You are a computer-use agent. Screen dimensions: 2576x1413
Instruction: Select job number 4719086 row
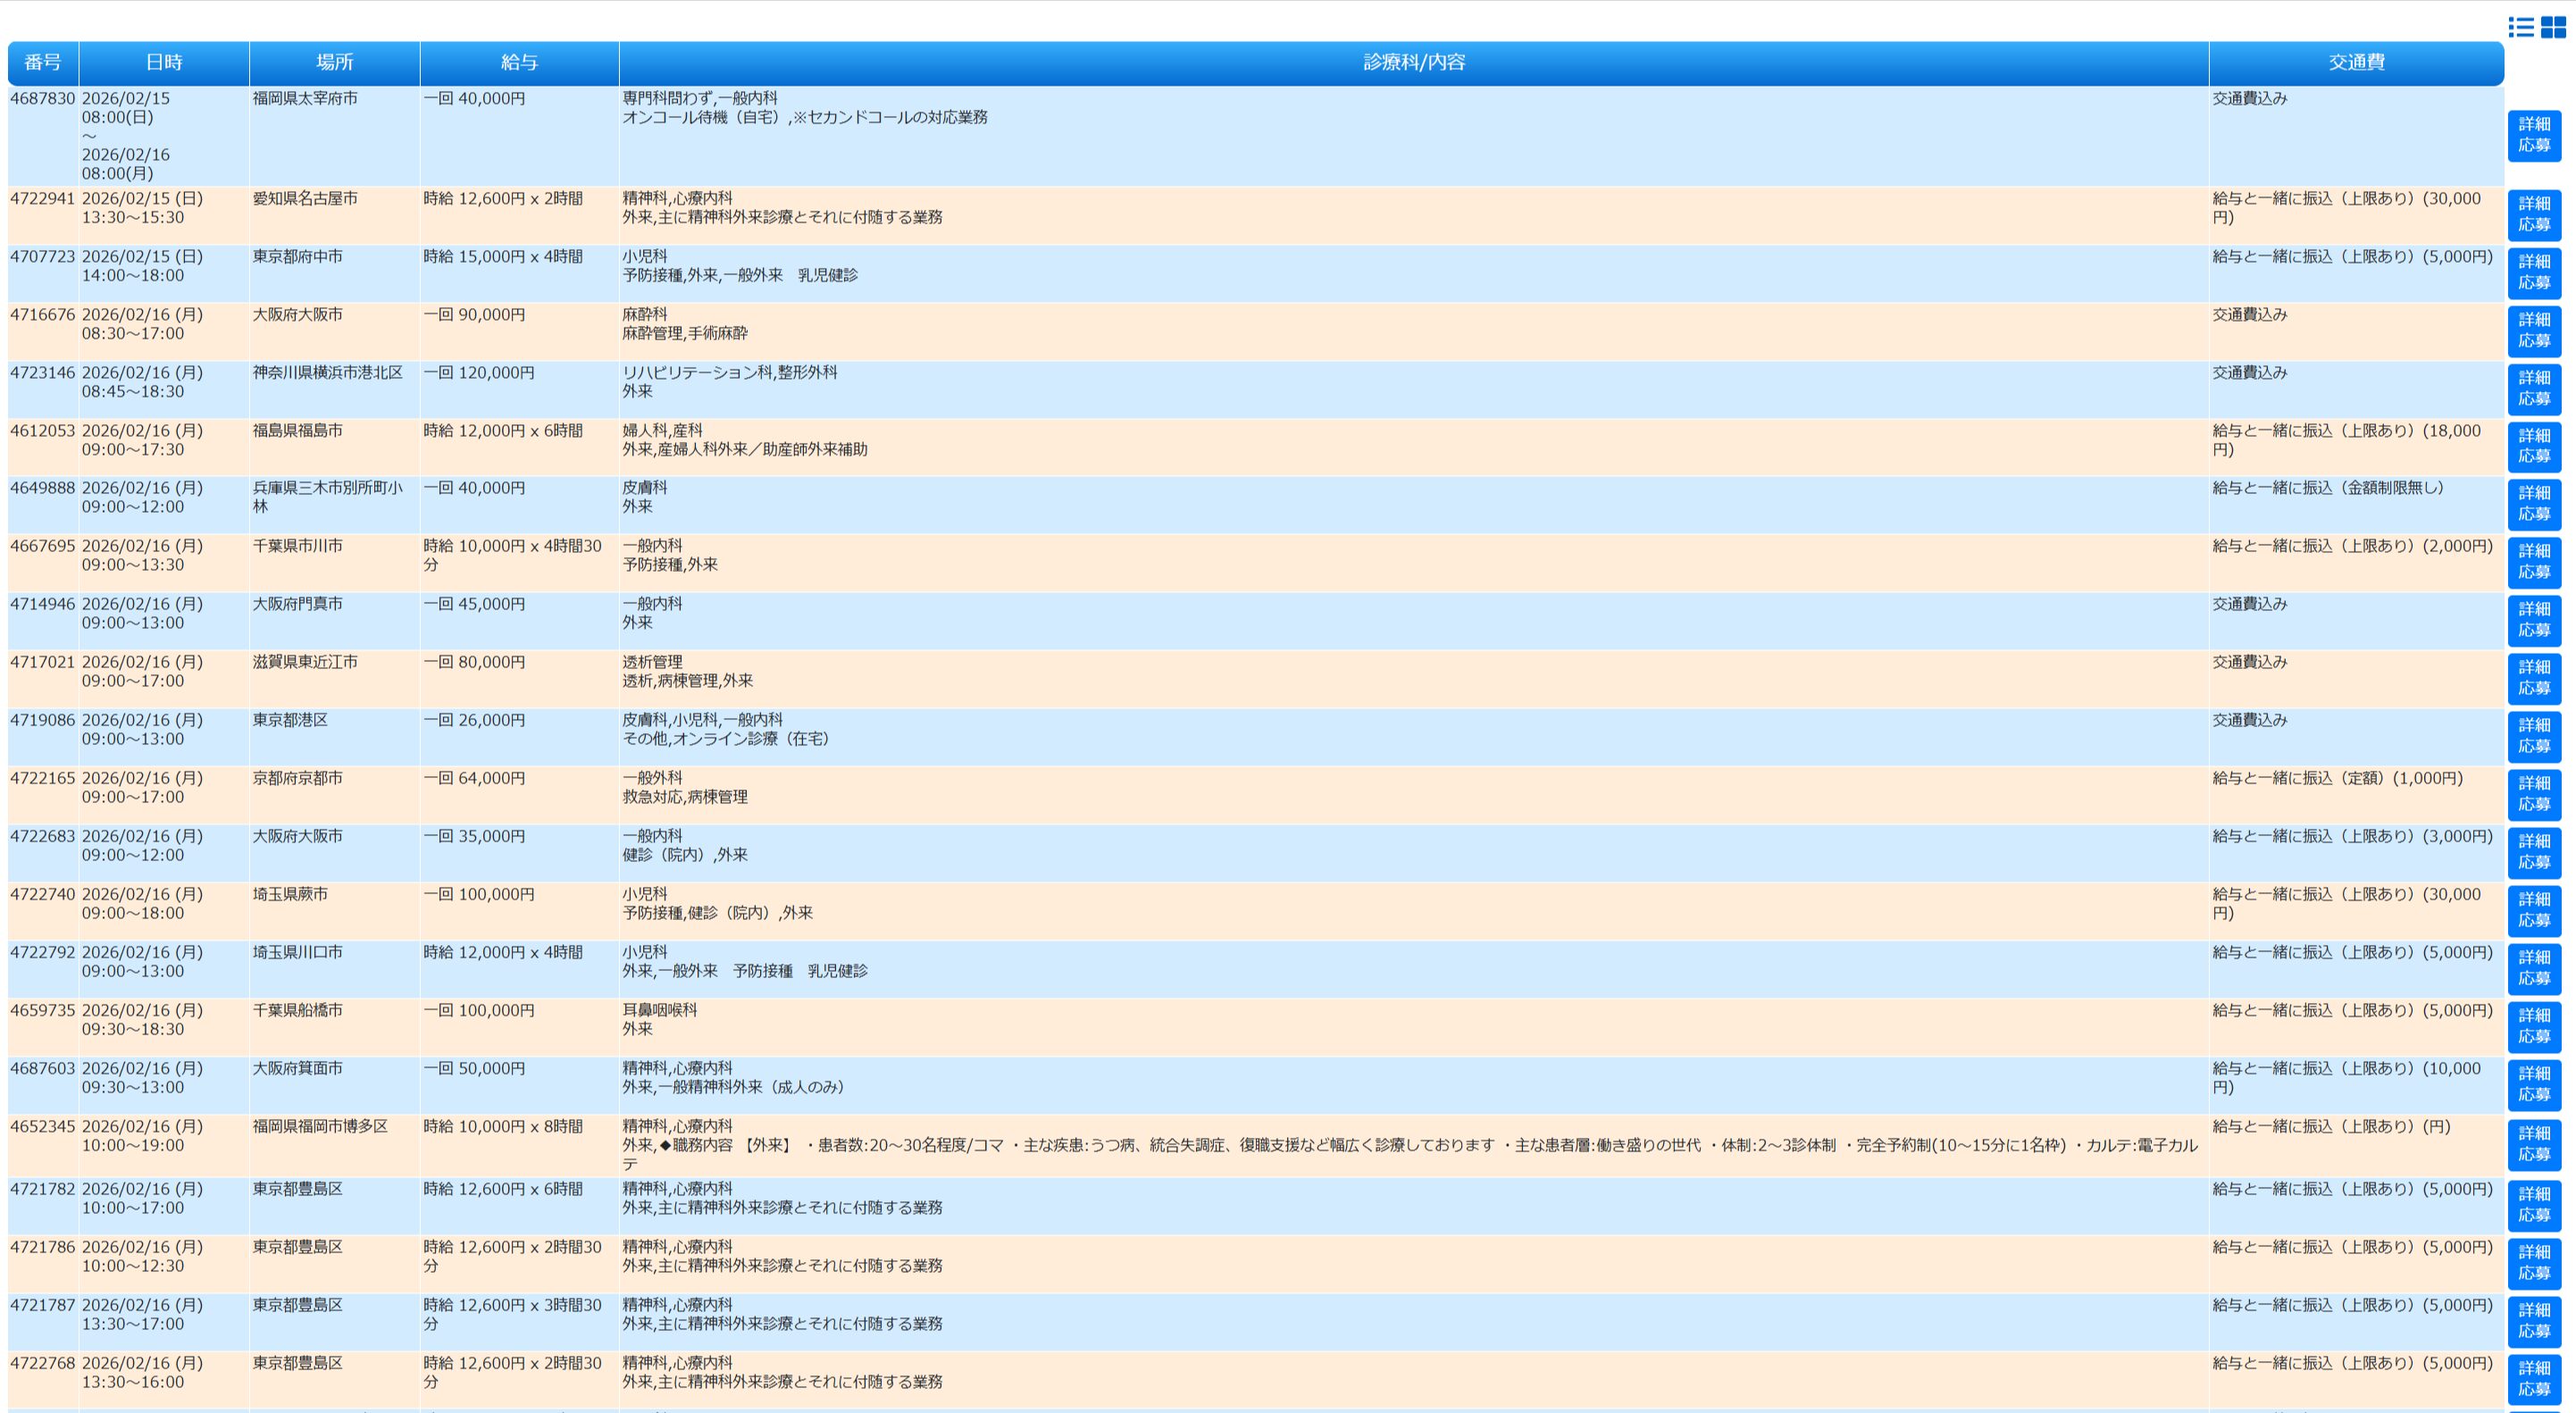(43, 720)
